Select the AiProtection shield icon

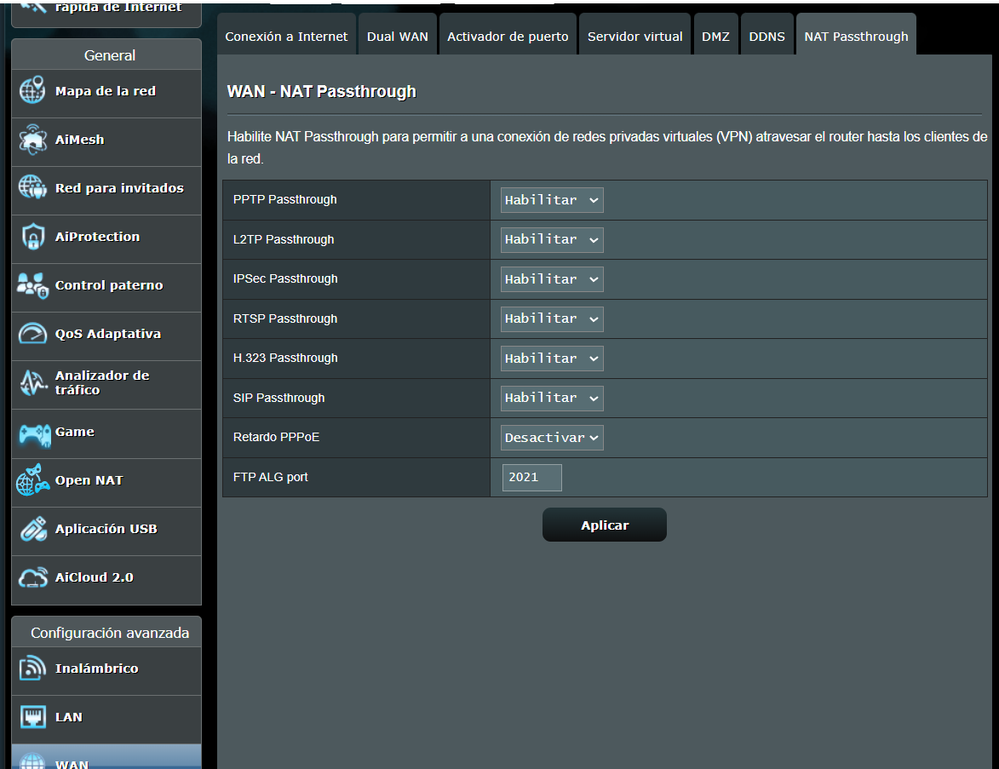click(x=32, y=237)
